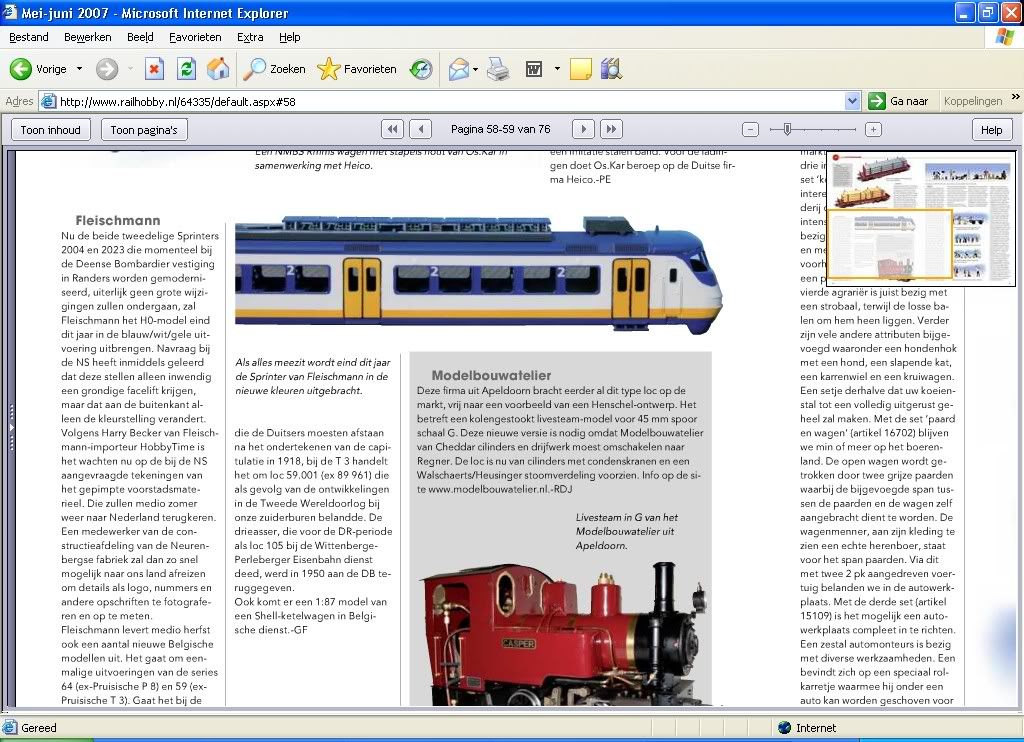Viewport: 1024px width, 742px height.
Task: Click the page icon beside the address
Action: 48,101
